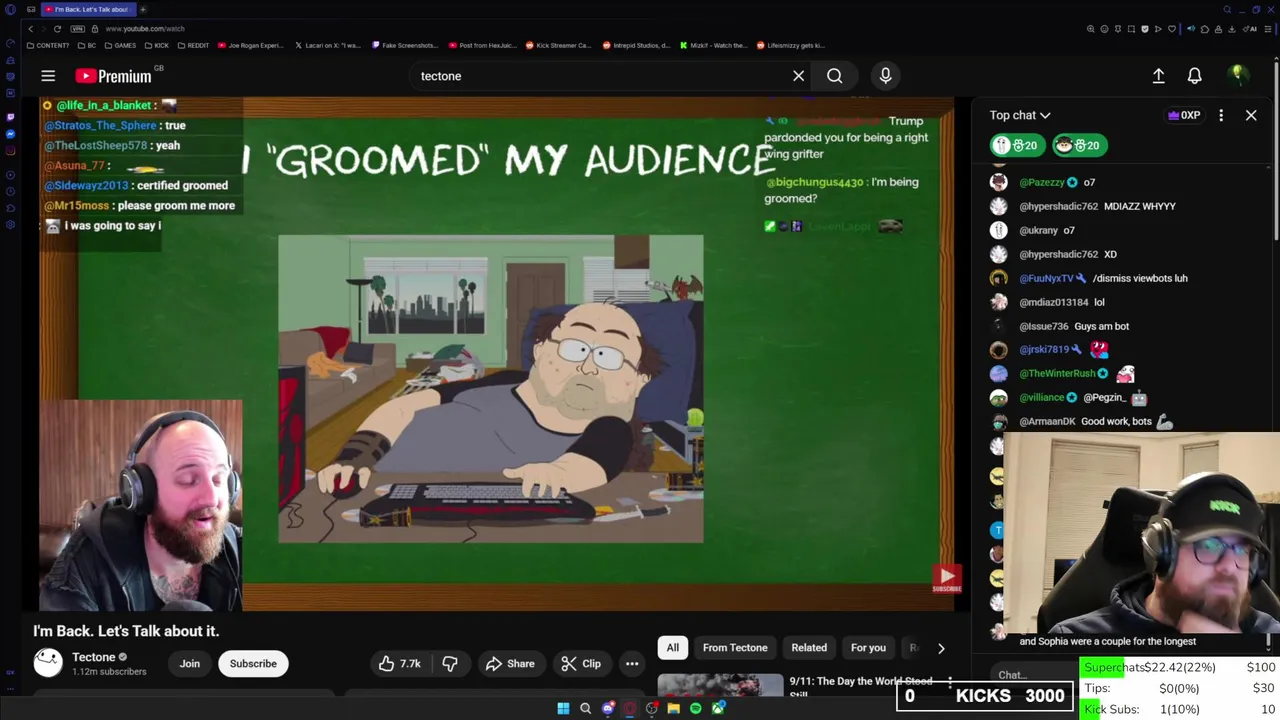Open Twitch from the browser sidebar
The height and width of the screenshot is (720, 1280).
(x=10, y=117)
